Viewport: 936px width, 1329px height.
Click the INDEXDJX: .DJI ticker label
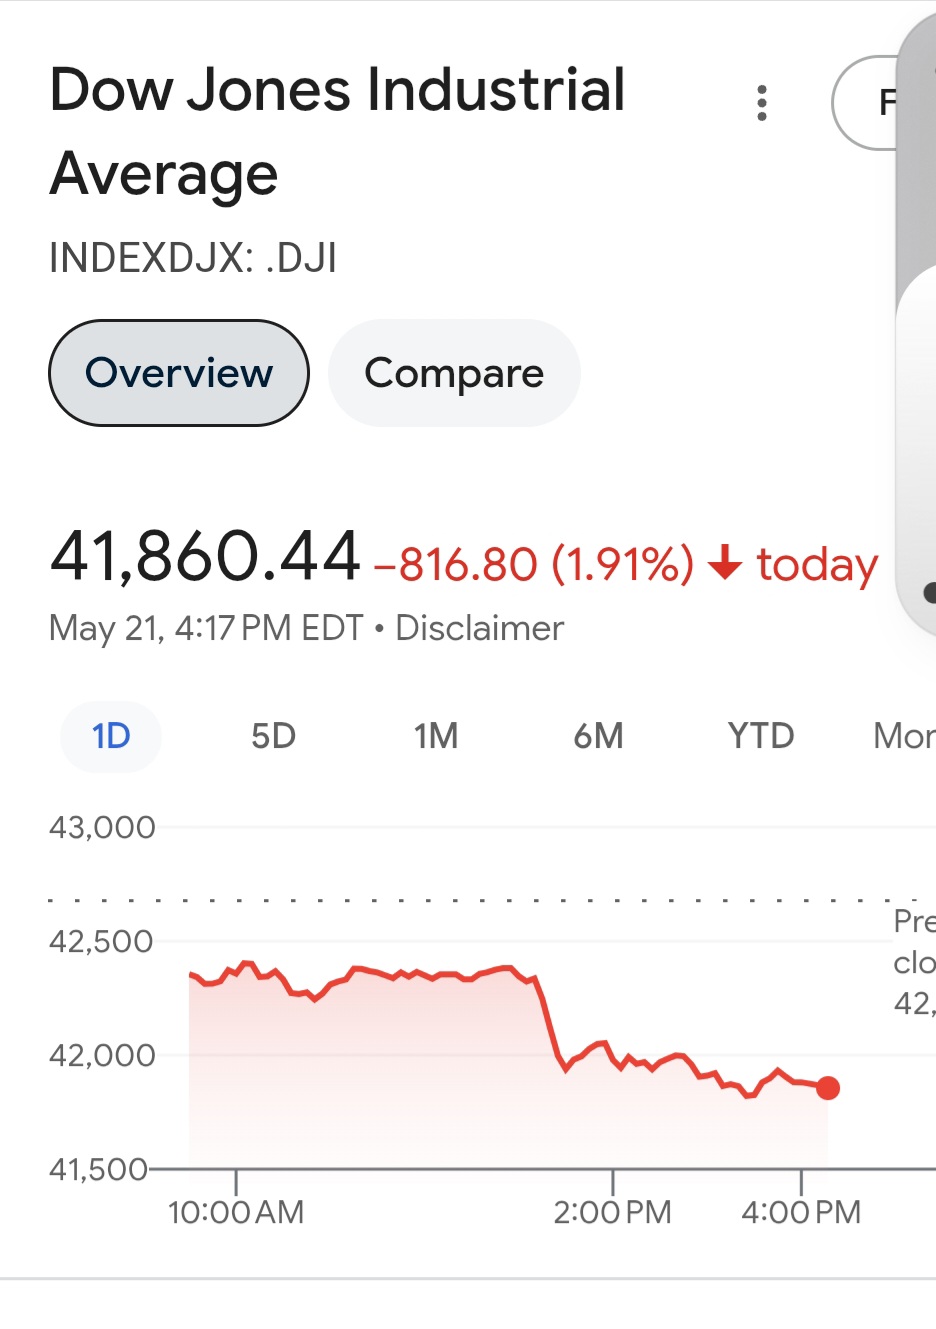193,258
